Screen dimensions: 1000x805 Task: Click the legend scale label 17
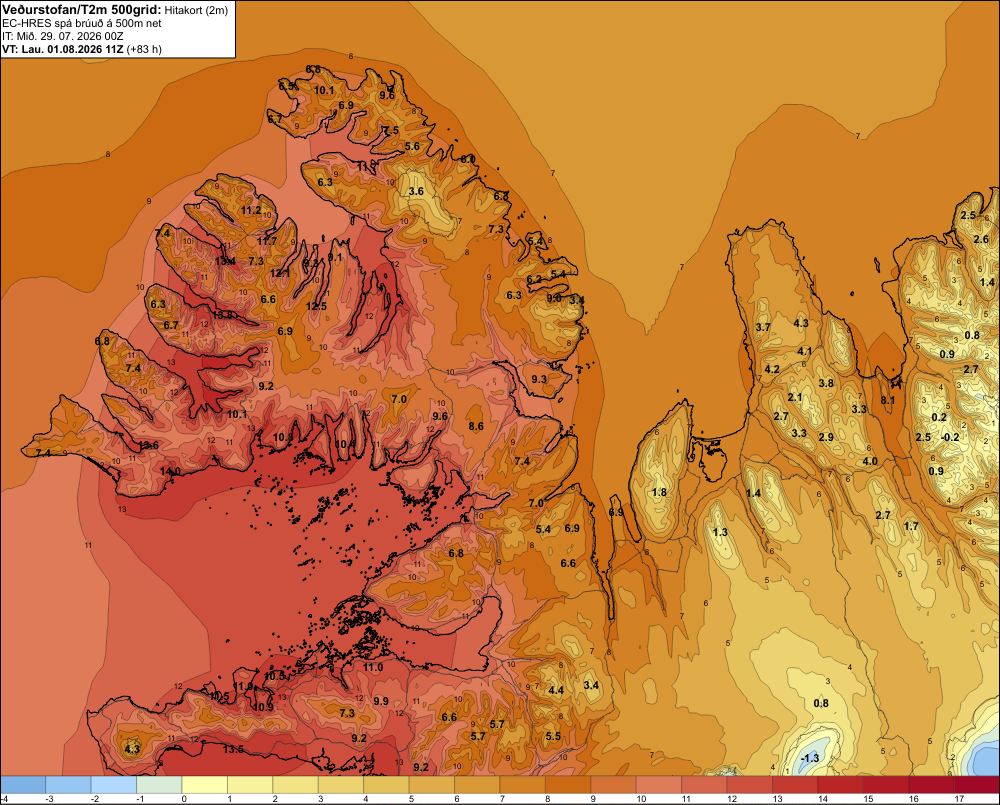959,799
